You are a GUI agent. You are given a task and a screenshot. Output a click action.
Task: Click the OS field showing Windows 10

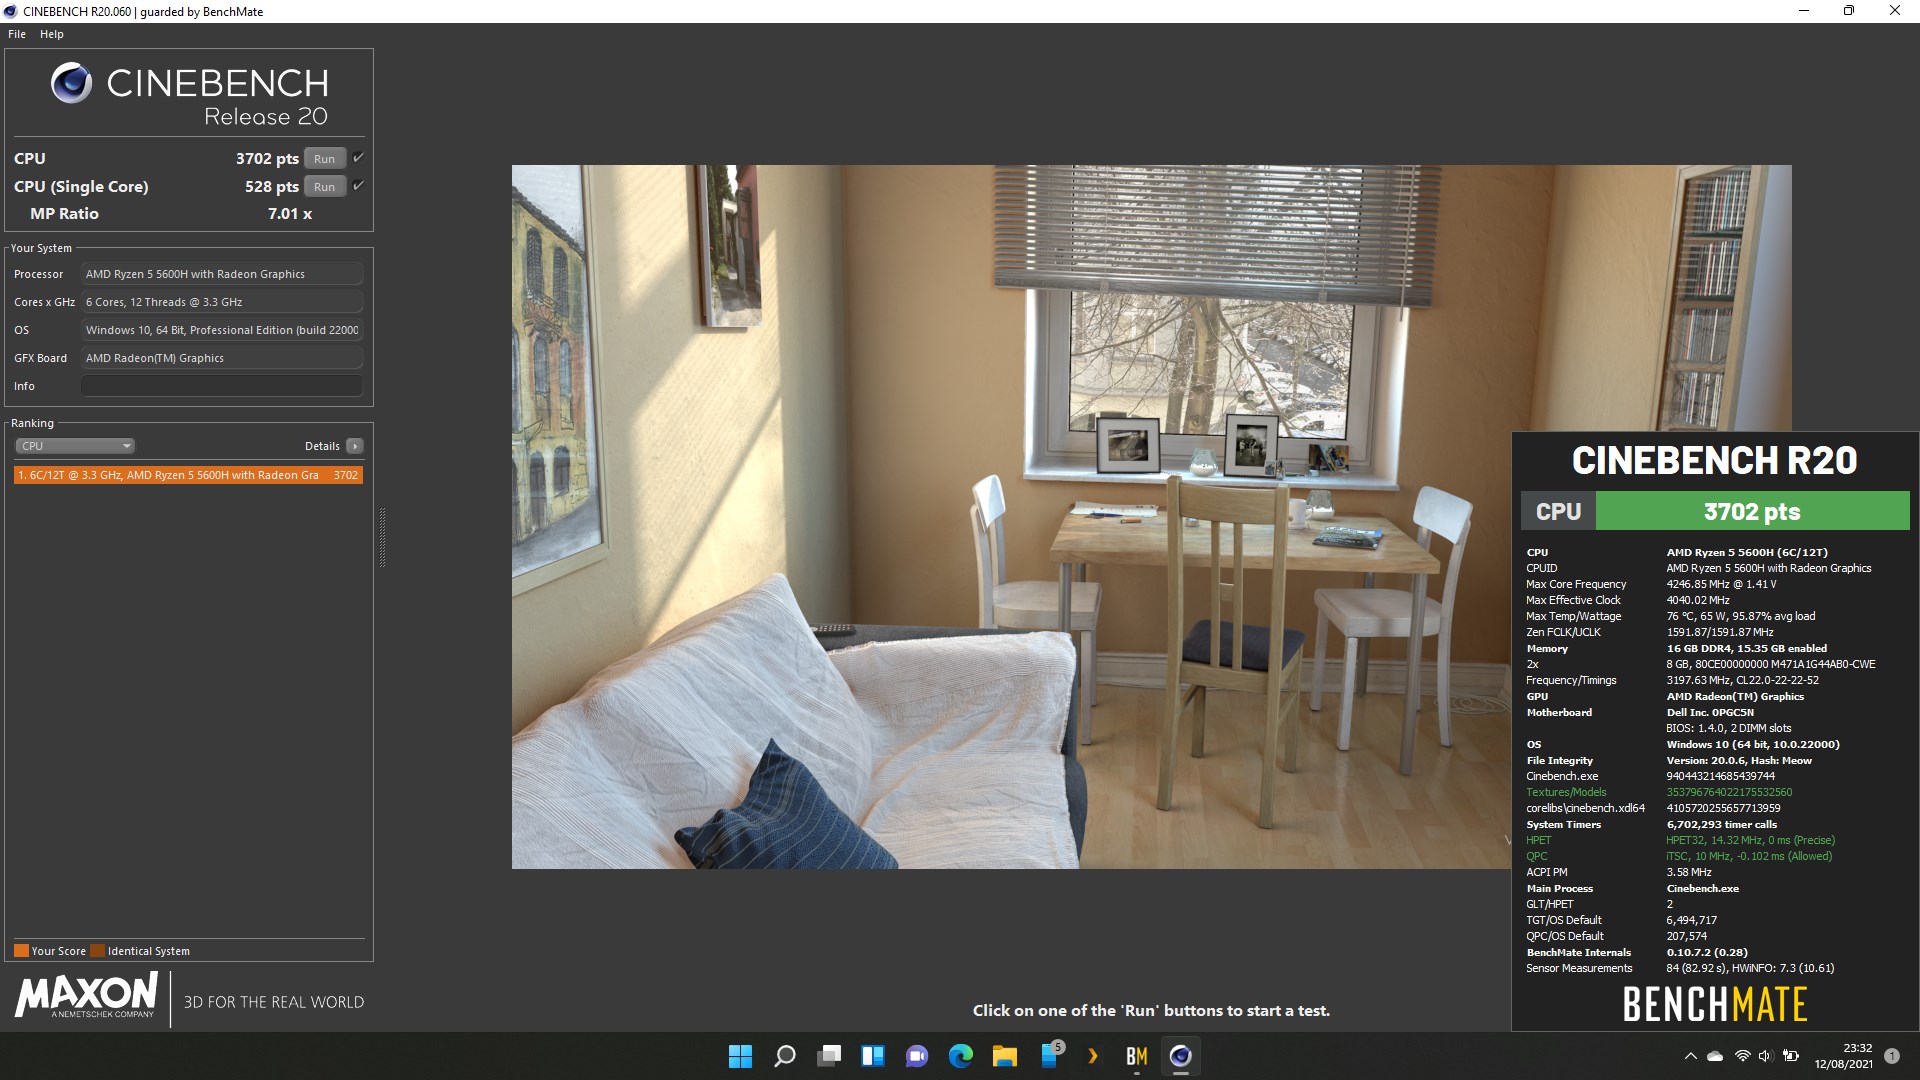[222, 330]
